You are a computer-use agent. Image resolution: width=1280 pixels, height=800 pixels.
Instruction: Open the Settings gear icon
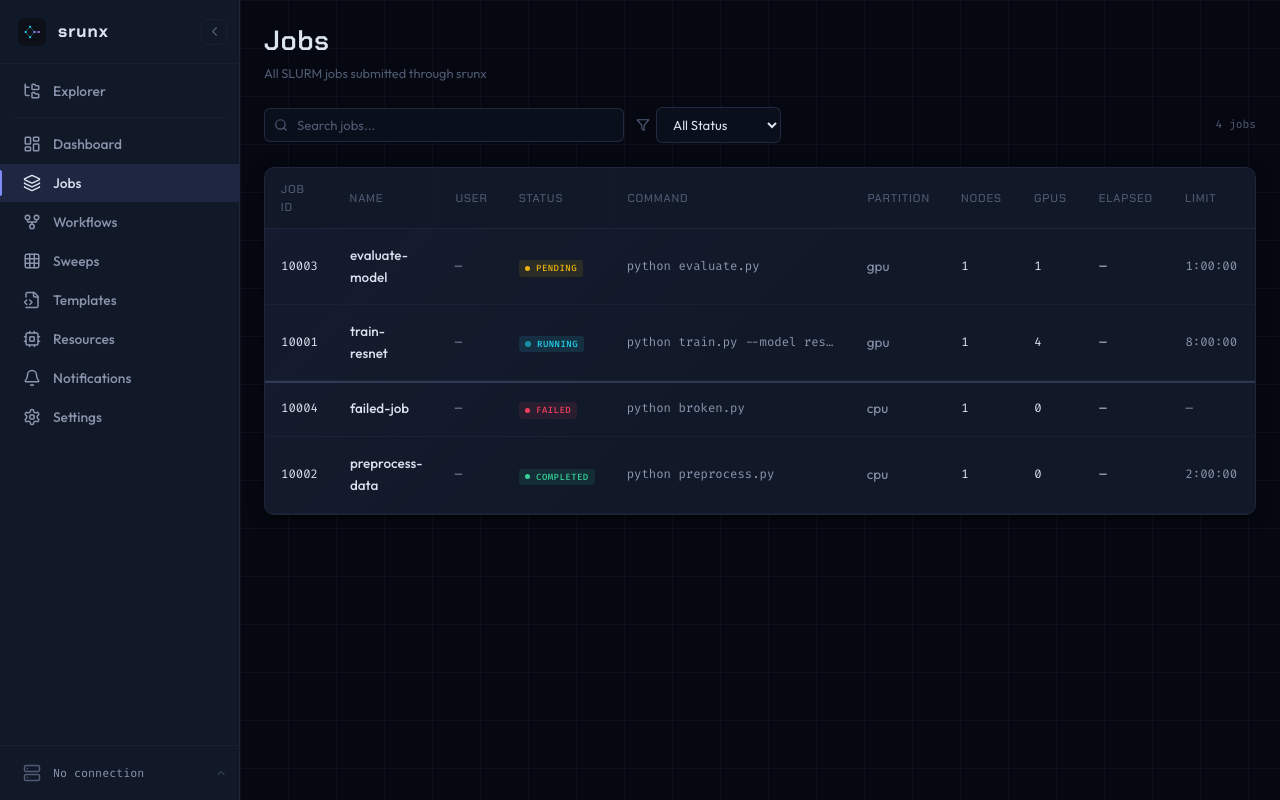click(x=32, y=417)
